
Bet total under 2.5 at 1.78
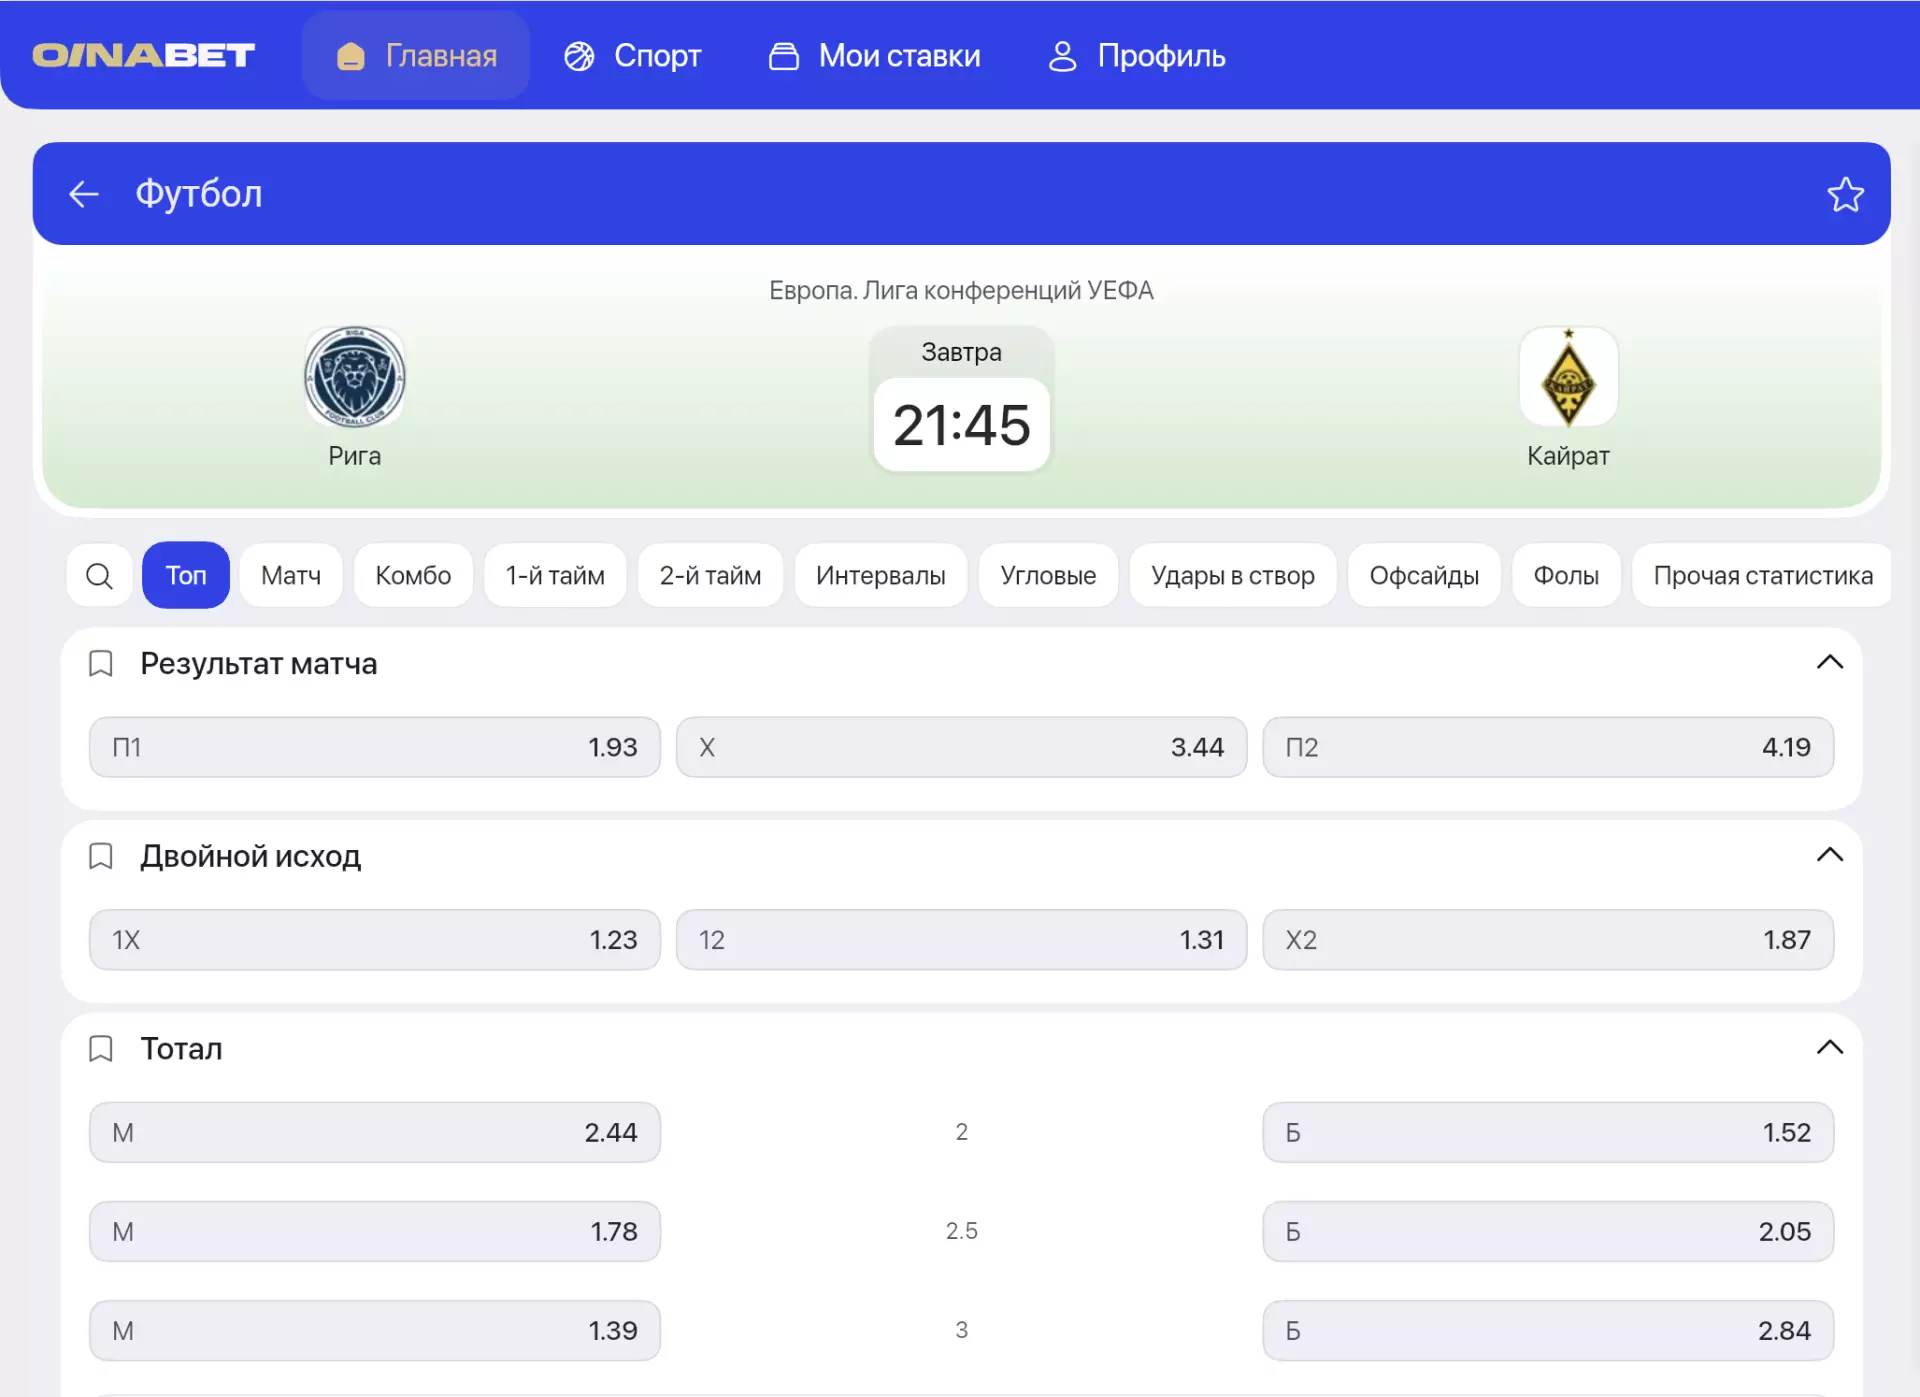(x=375, y=1231)
